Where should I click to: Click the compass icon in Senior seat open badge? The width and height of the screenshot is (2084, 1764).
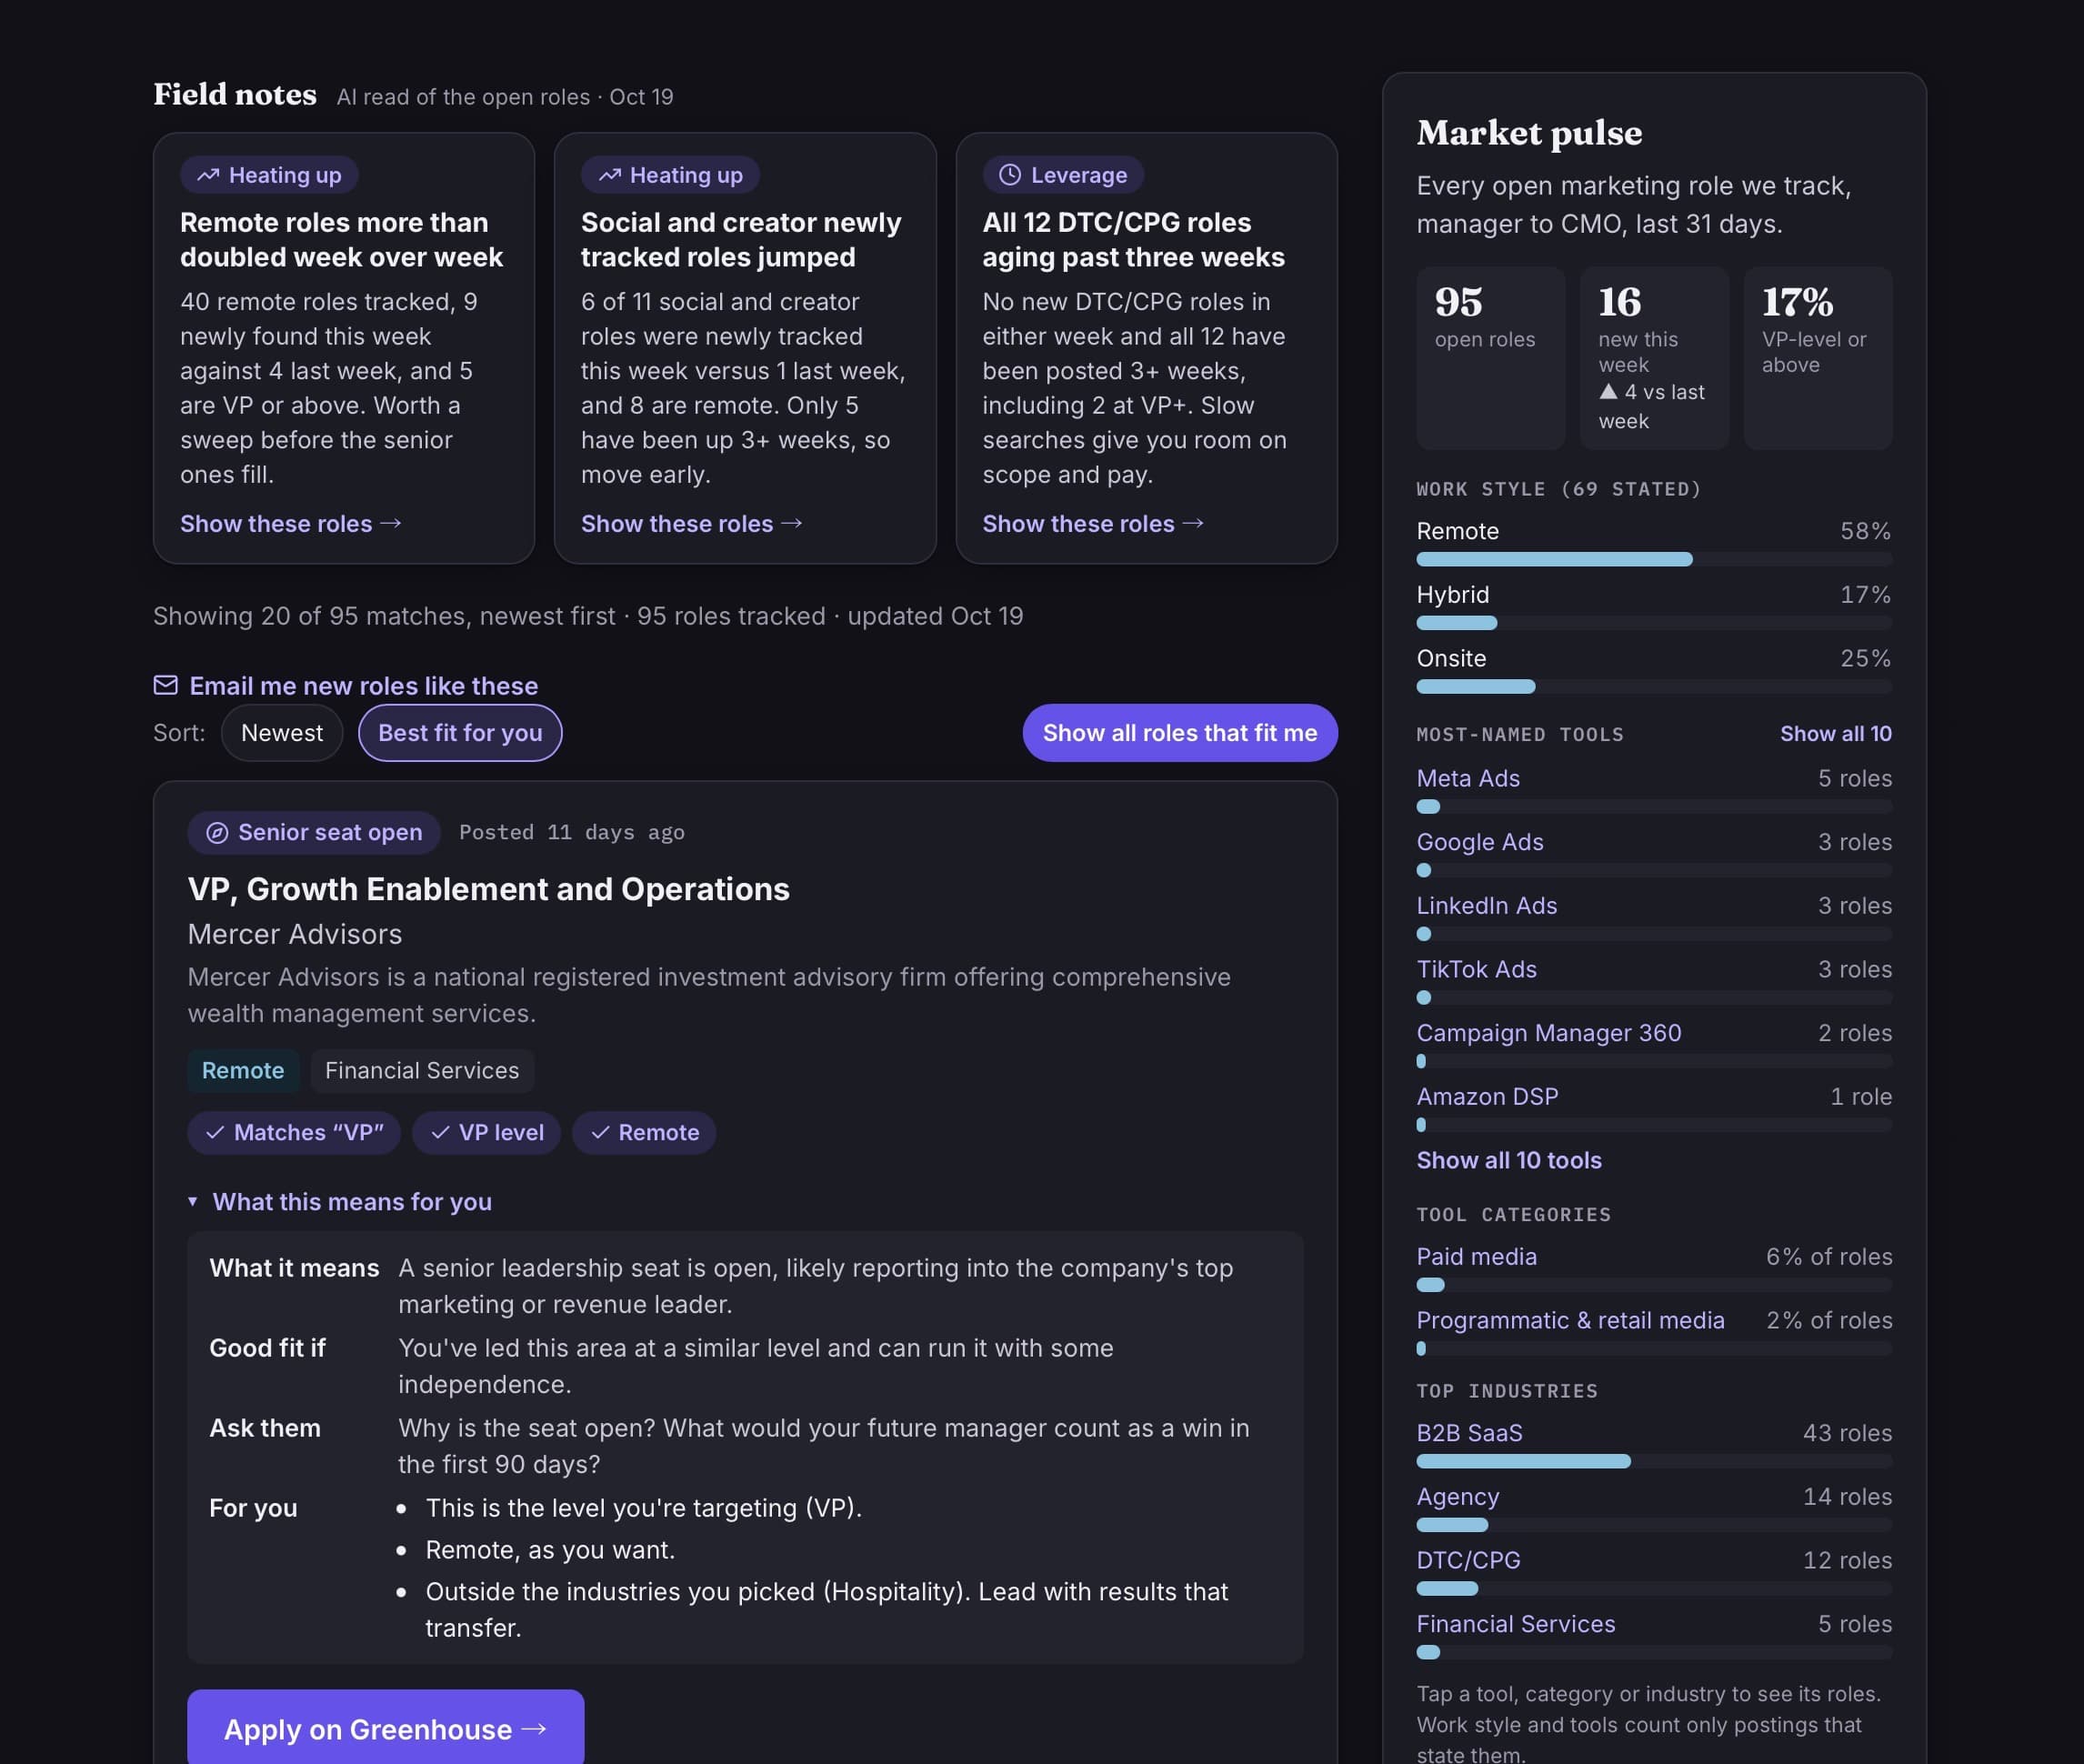click(x=217, y=833)
